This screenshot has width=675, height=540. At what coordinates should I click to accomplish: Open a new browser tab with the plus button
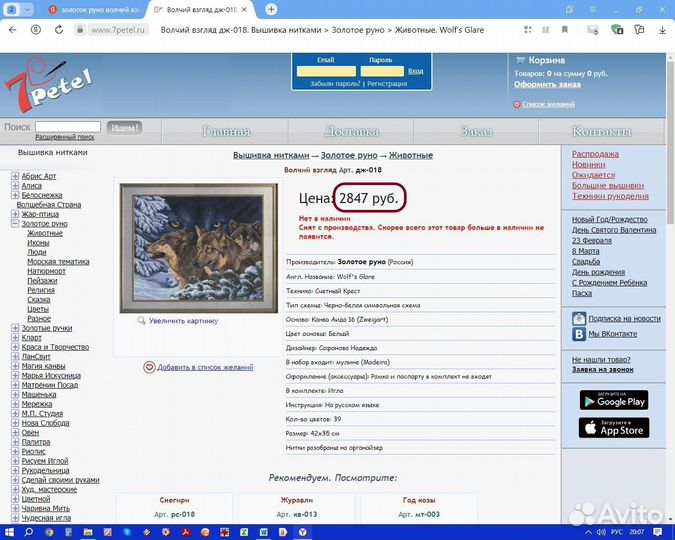pyautogui.click(x=272, y=9)
